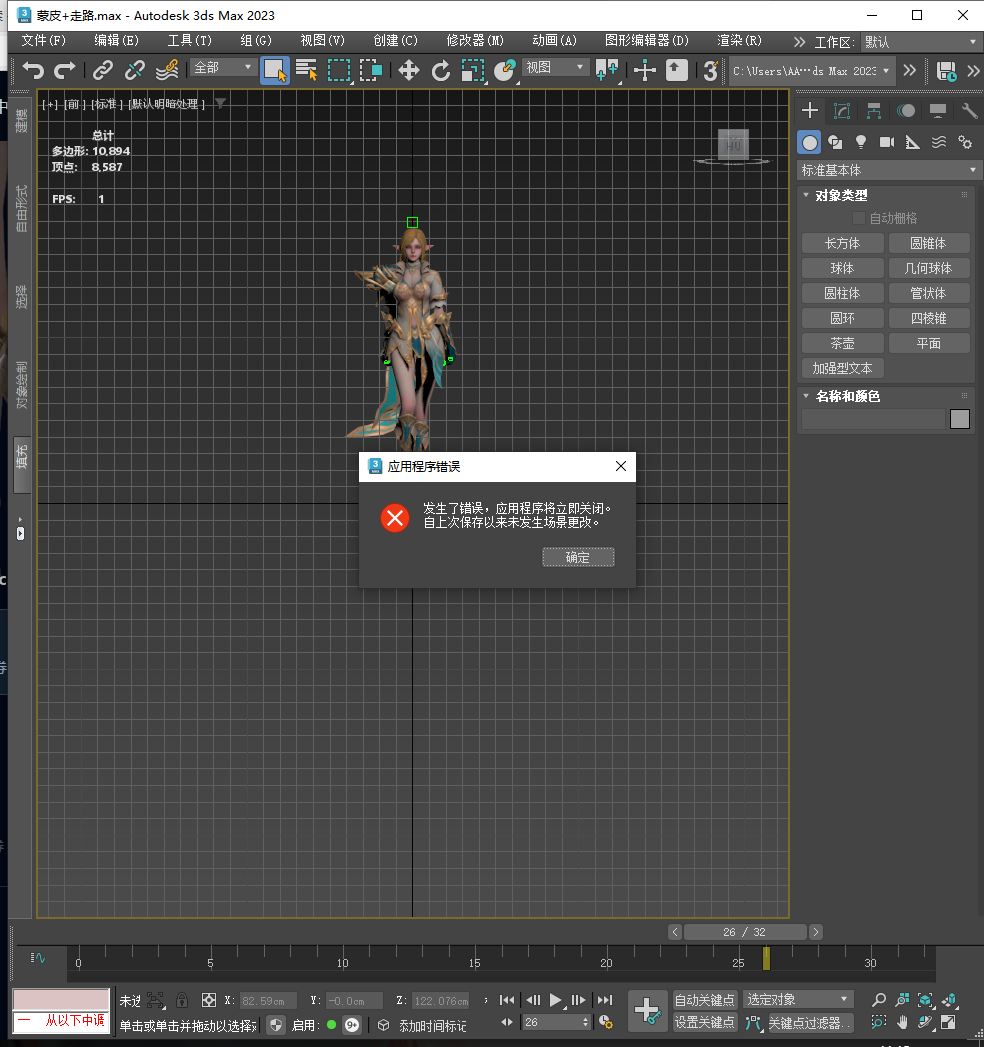Click the 茶壶 teapot button
The width and height of the screenshot is (984, 1047).
coord(842,343)
